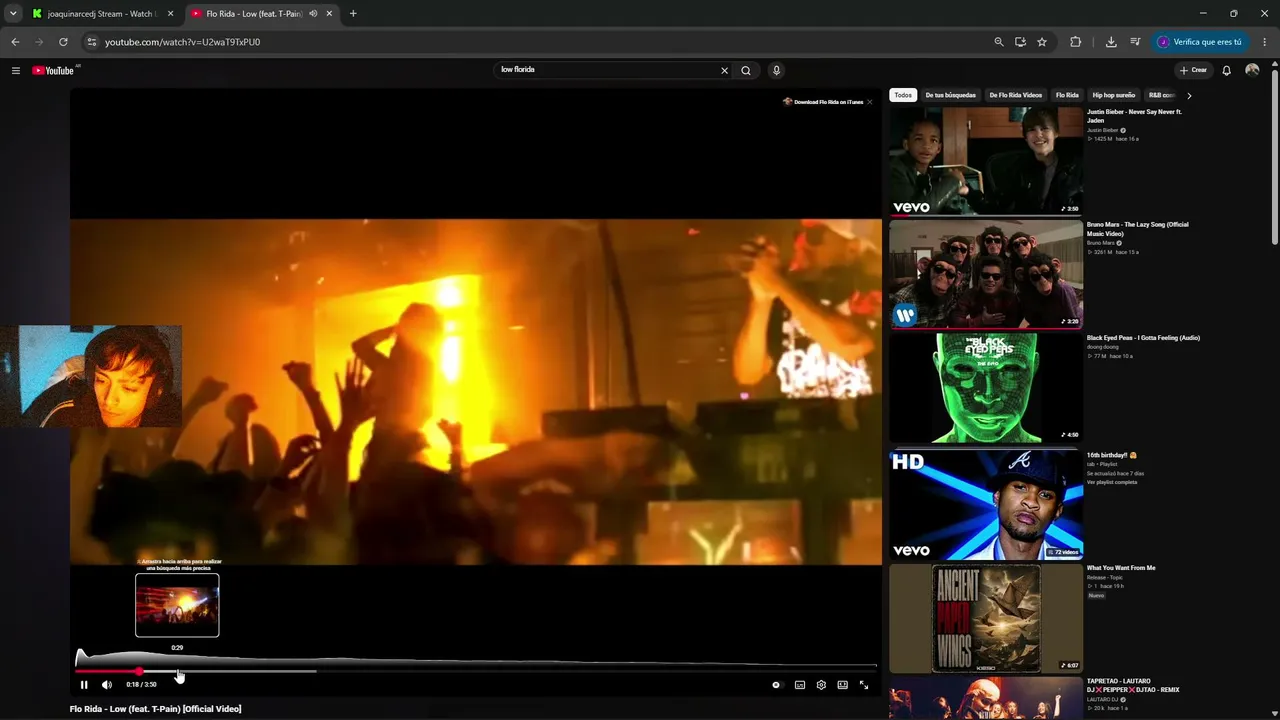1280x720 pixels.
Task: Open Justin Bieber channel name link
Action: (x=1103, y=130)
